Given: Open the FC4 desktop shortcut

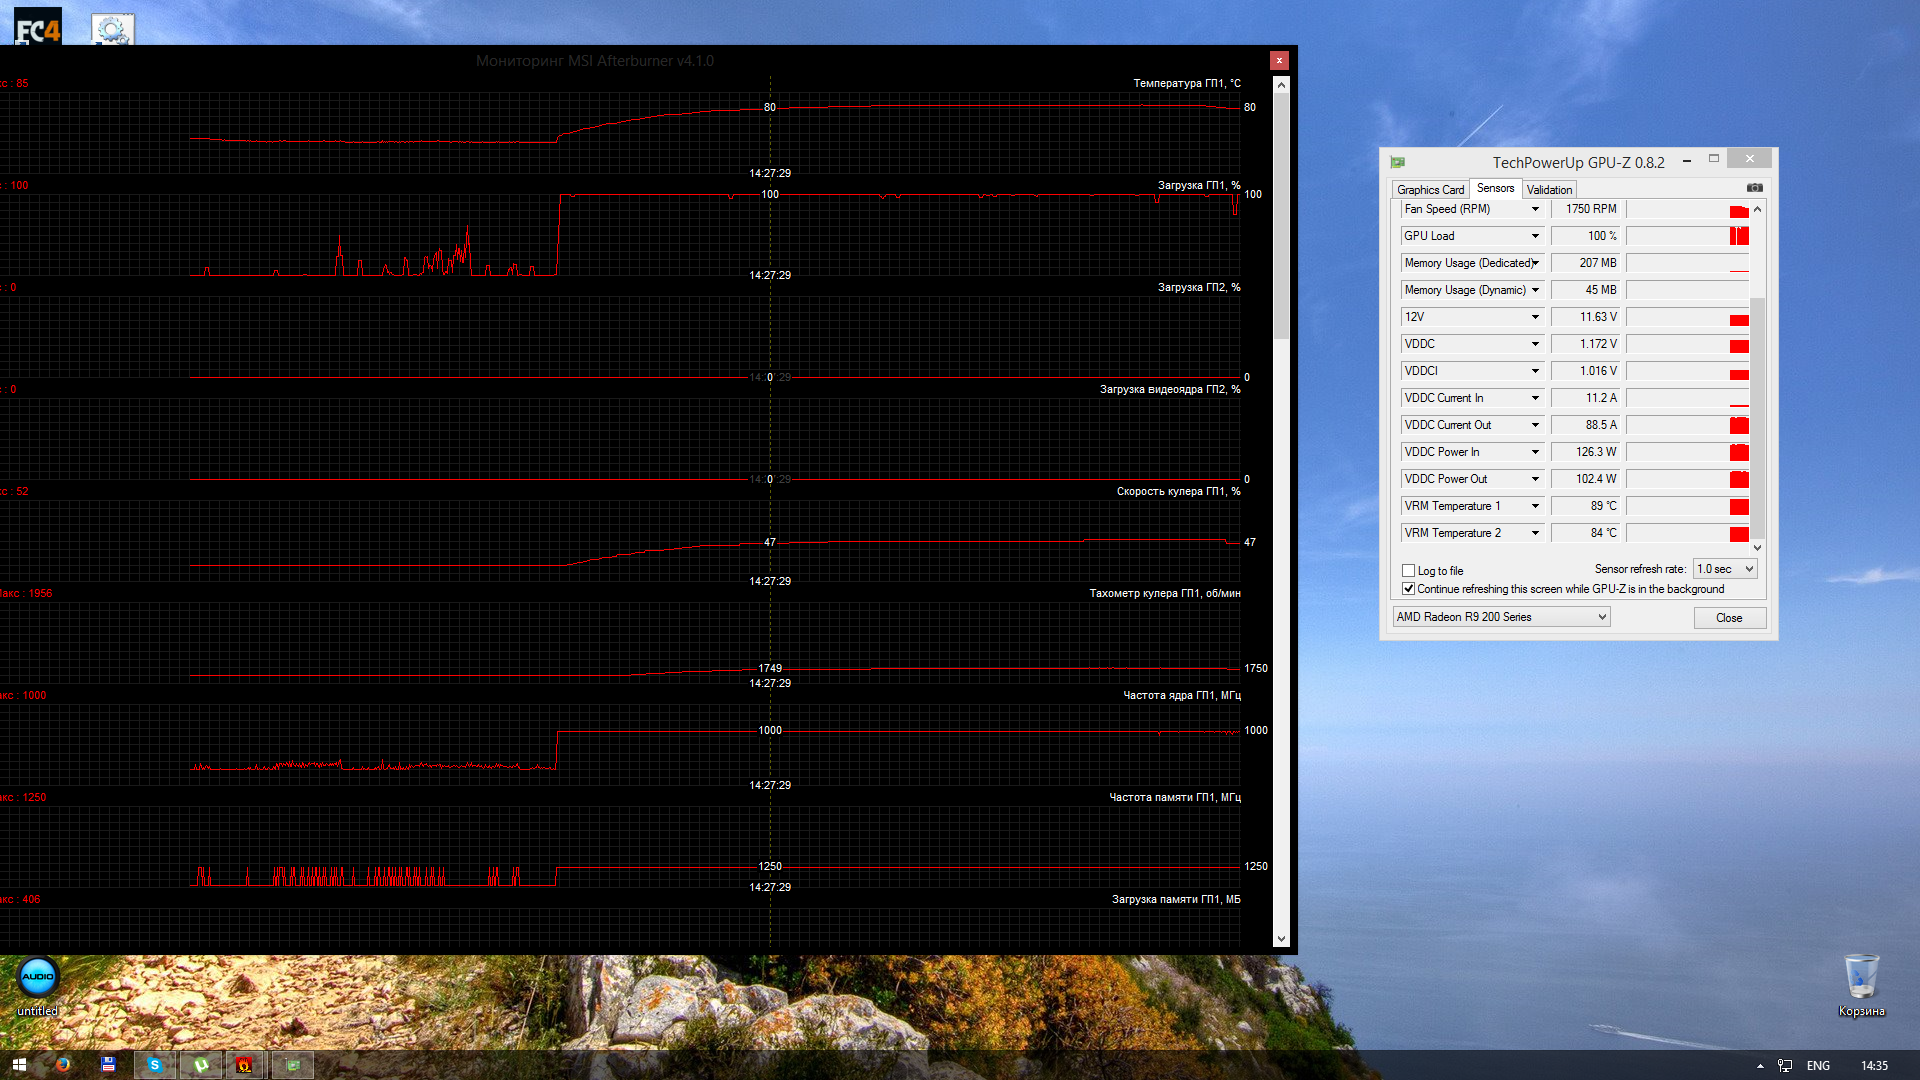Looking at the screenshot, I should pos(38,27).
